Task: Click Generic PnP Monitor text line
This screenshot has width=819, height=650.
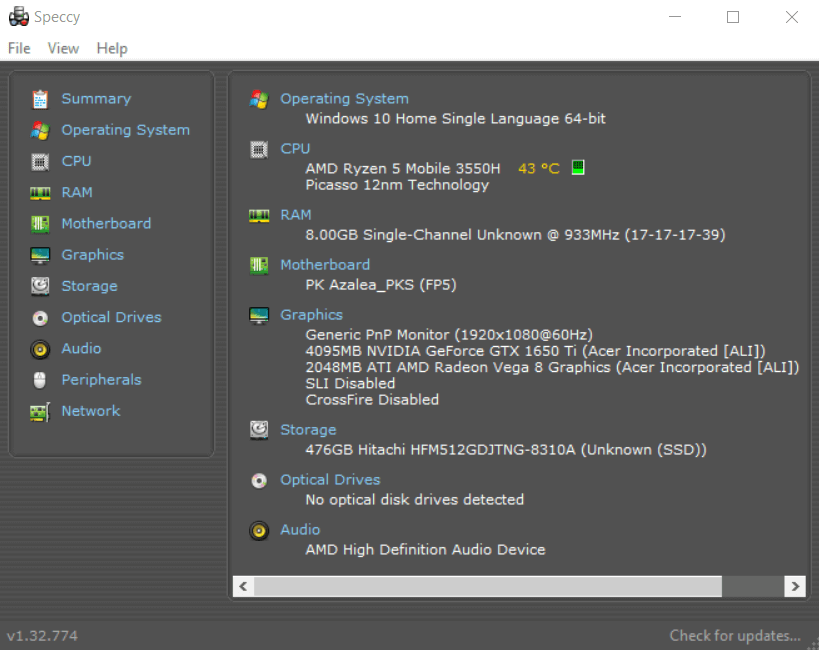Action: [449, 335]
